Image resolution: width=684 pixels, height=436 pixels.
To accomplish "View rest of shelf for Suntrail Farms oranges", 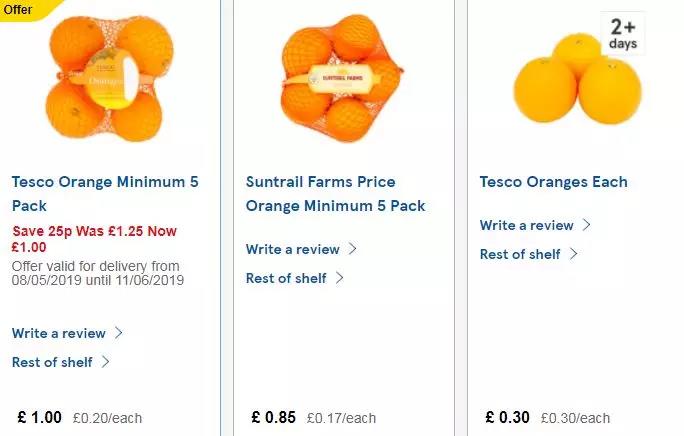I will point(286,278).
